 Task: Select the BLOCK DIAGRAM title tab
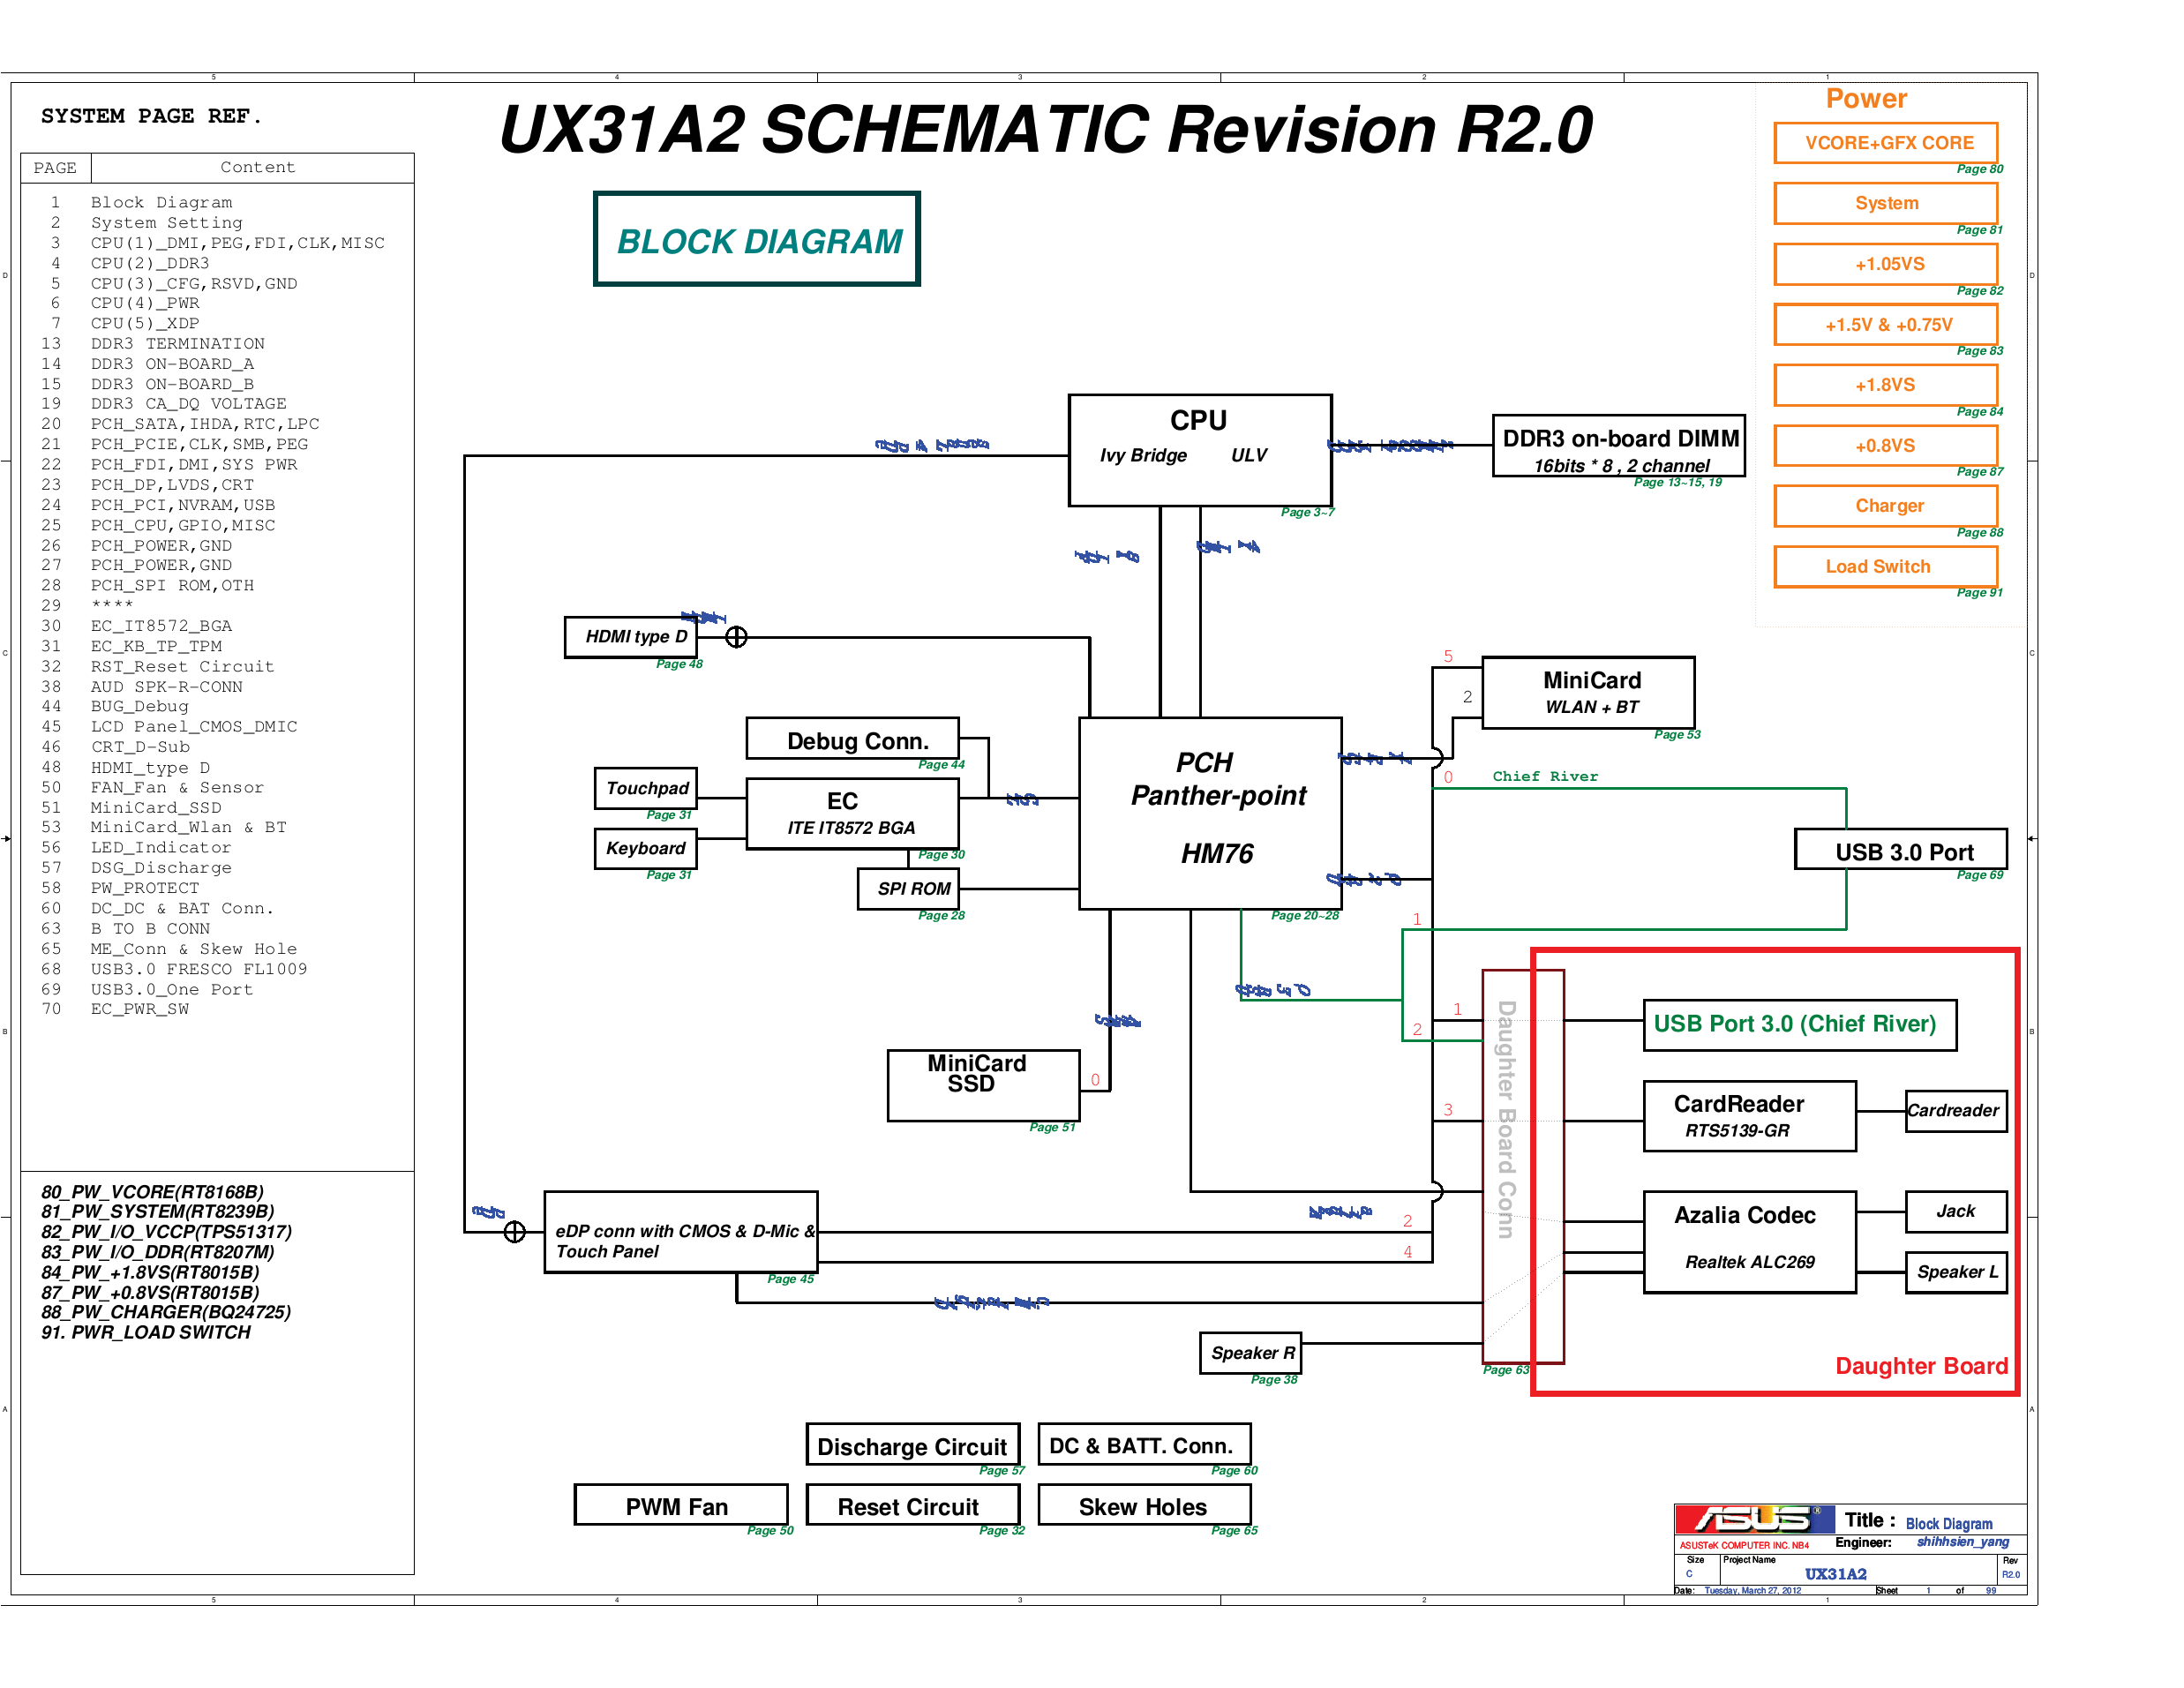(757, 240)
